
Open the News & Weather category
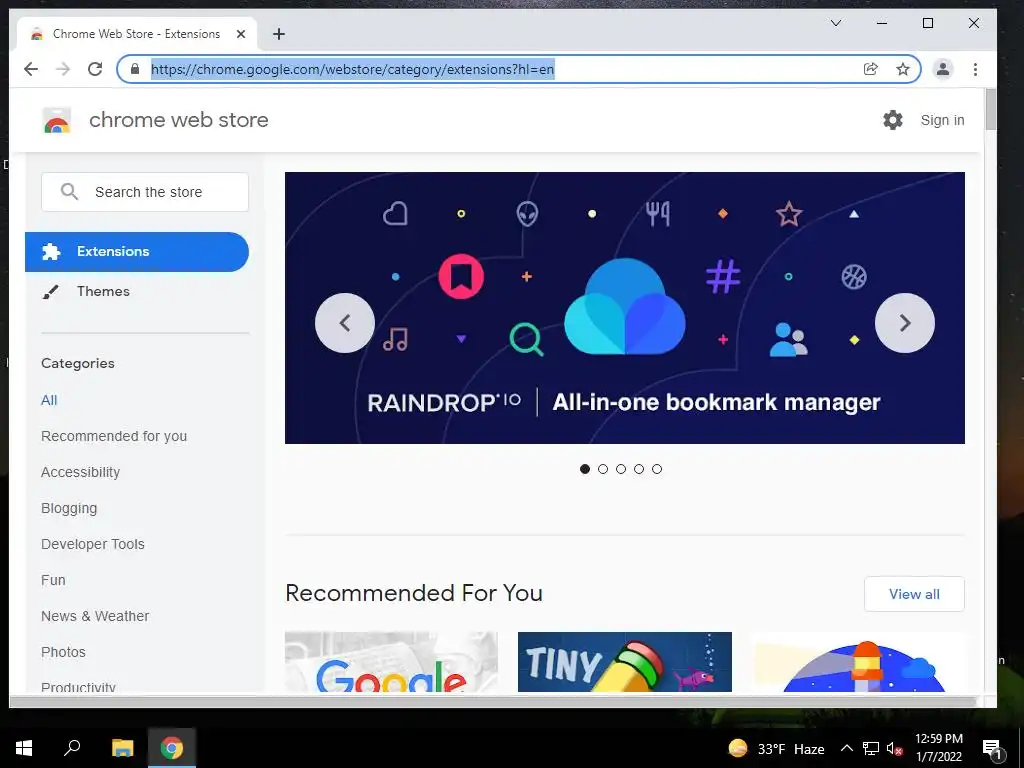coord(95,616)
